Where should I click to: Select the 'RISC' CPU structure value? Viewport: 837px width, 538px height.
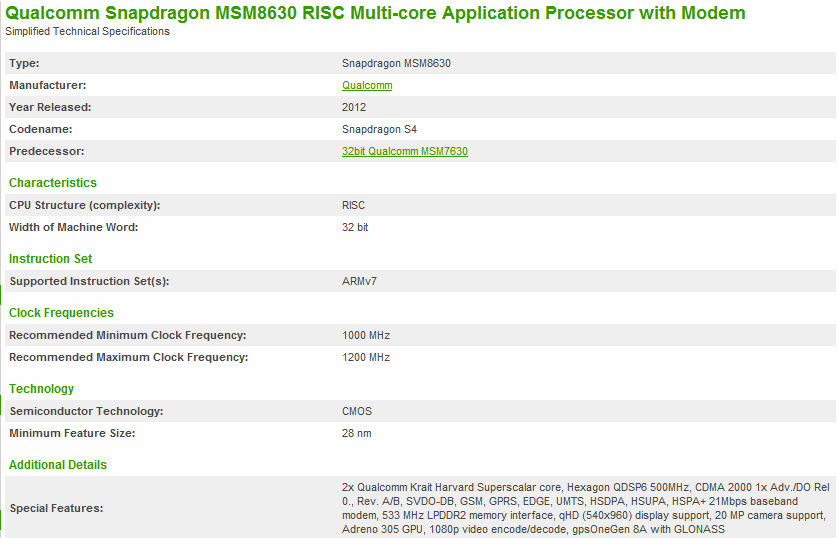point(353,205)
